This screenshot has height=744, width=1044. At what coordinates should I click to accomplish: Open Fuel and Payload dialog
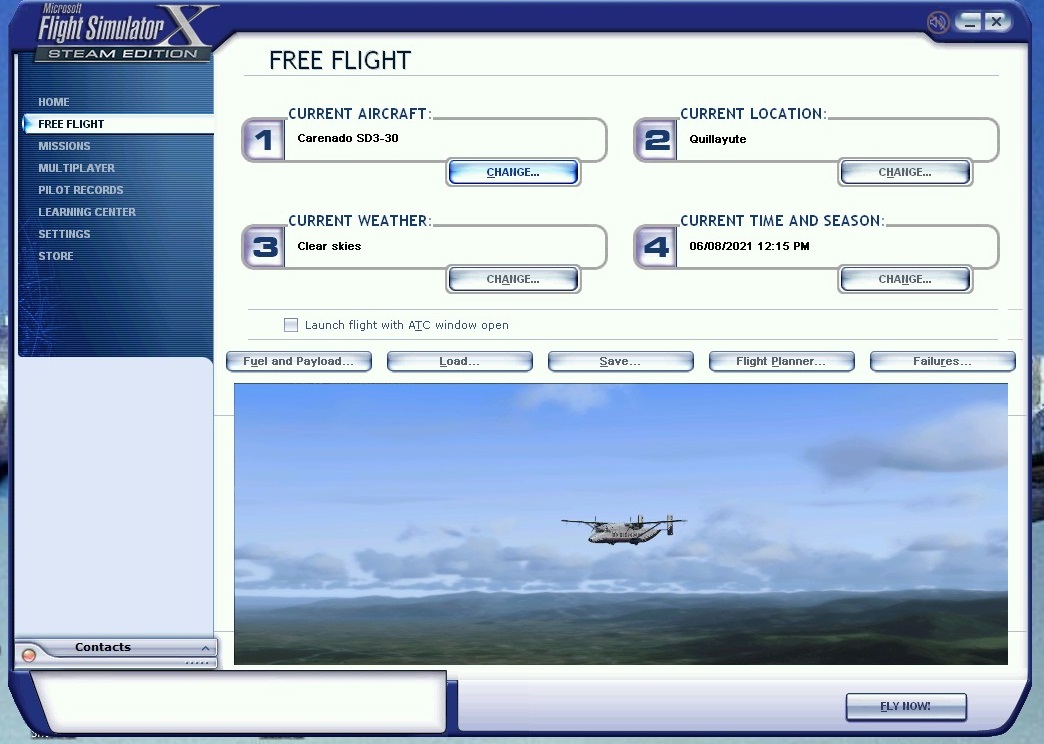[299, 361]
